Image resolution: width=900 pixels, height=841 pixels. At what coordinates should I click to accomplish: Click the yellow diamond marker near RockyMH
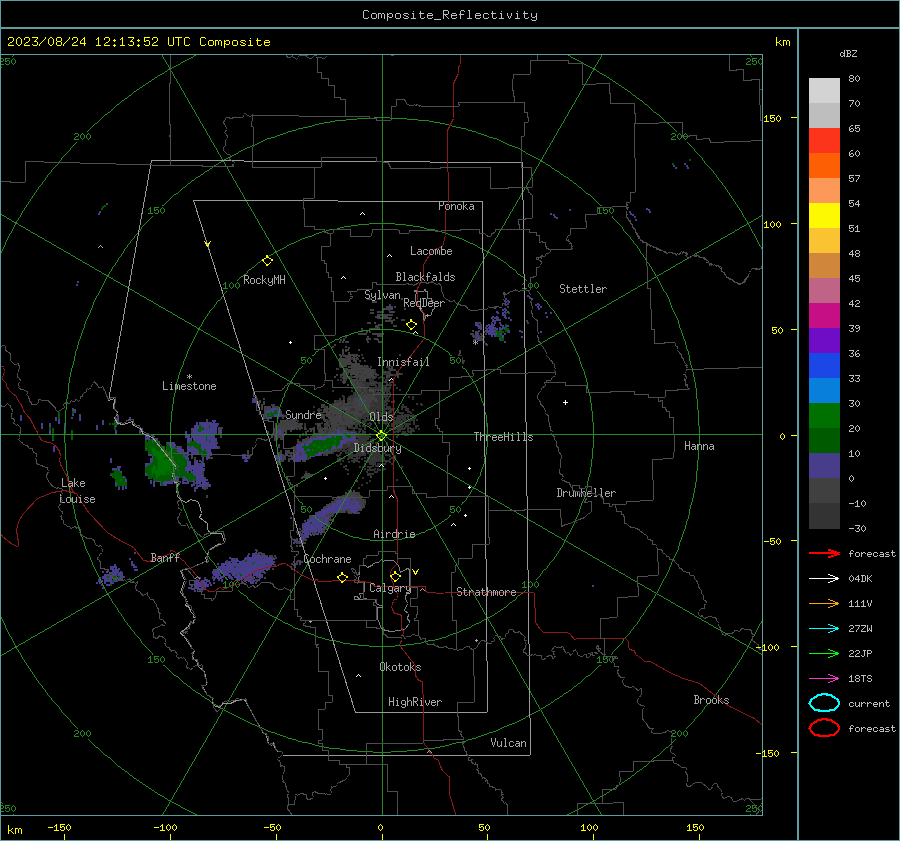(x=267, y=261)
